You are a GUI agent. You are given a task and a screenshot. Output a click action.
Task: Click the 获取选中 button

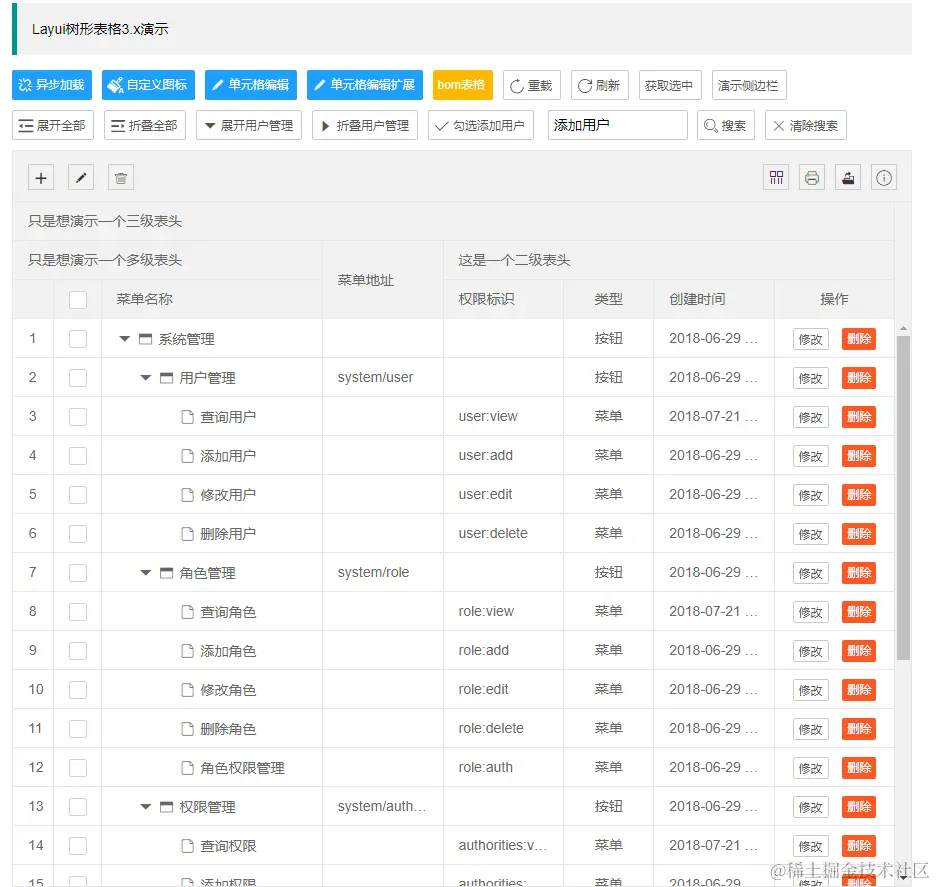point(670,85)
